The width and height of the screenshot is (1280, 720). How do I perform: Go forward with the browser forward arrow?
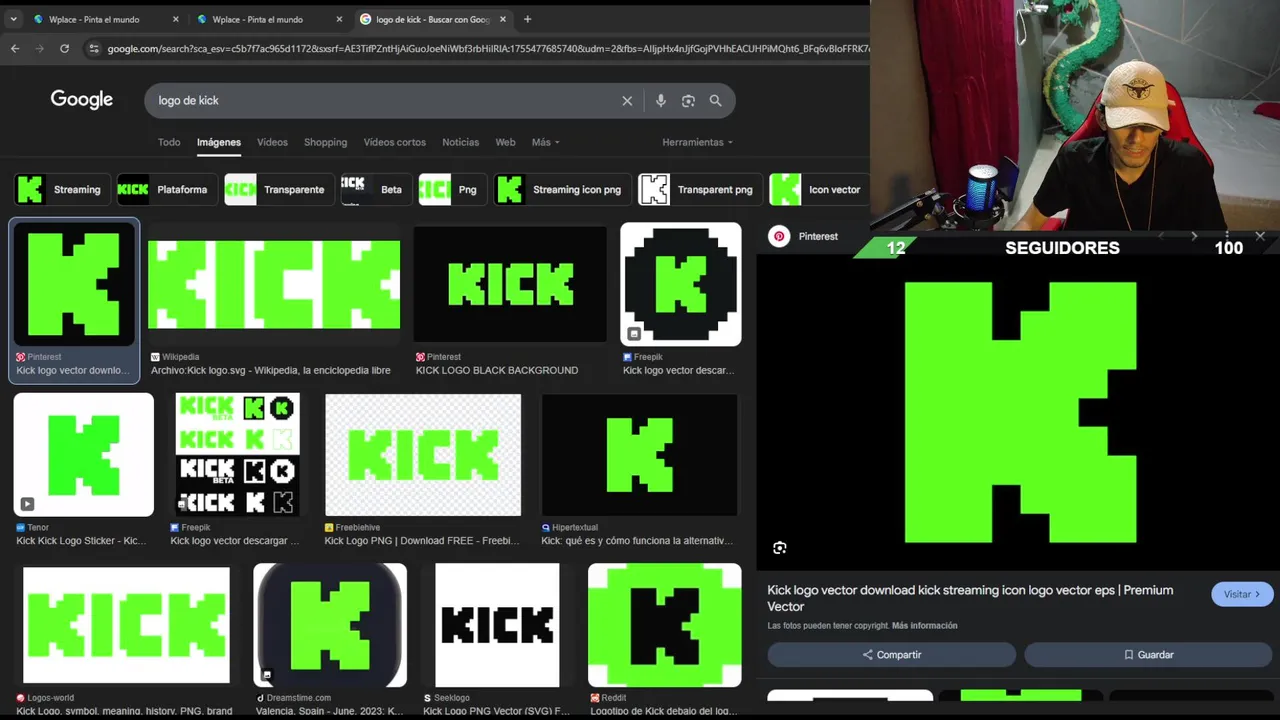click(x=40, y=48)
